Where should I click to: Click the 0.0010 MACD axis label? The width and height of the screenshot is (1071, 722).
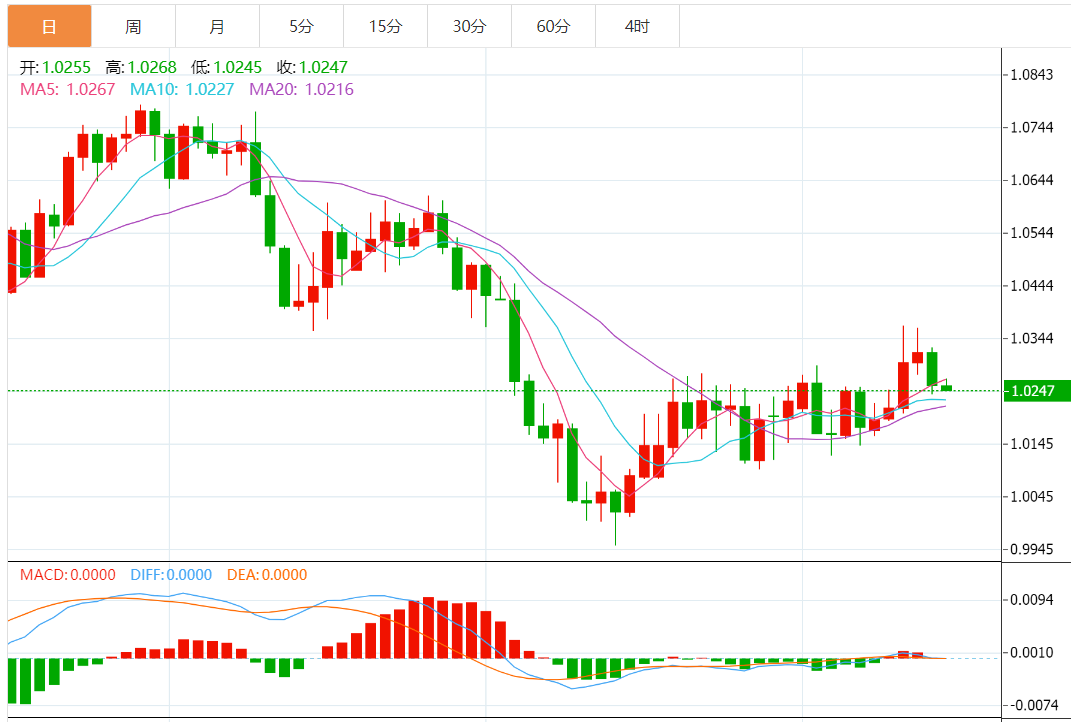click(x=1031, y=652)
